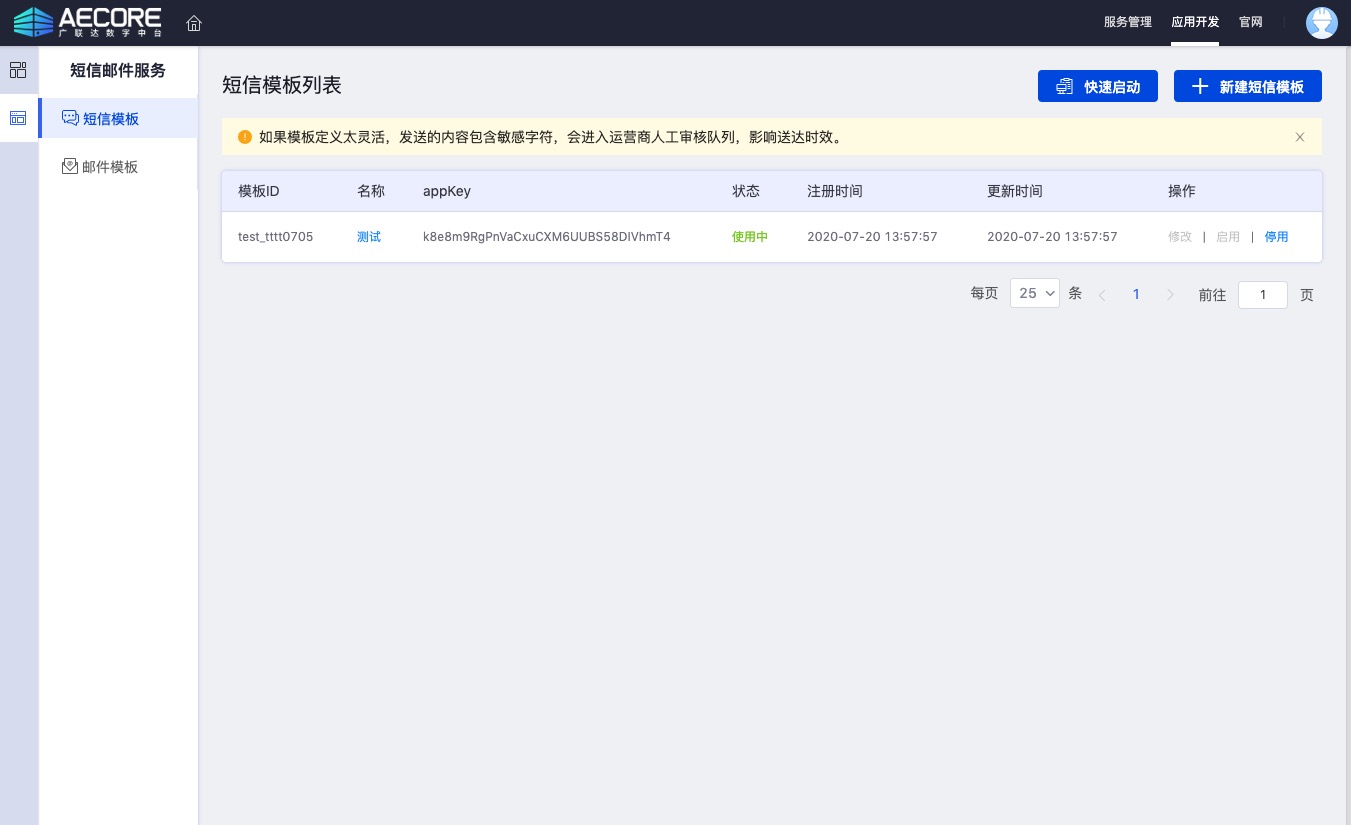
Task: Click the plus icon on 新建短信模板 button
Action: pyautogui.click(x=1200, y=86)
